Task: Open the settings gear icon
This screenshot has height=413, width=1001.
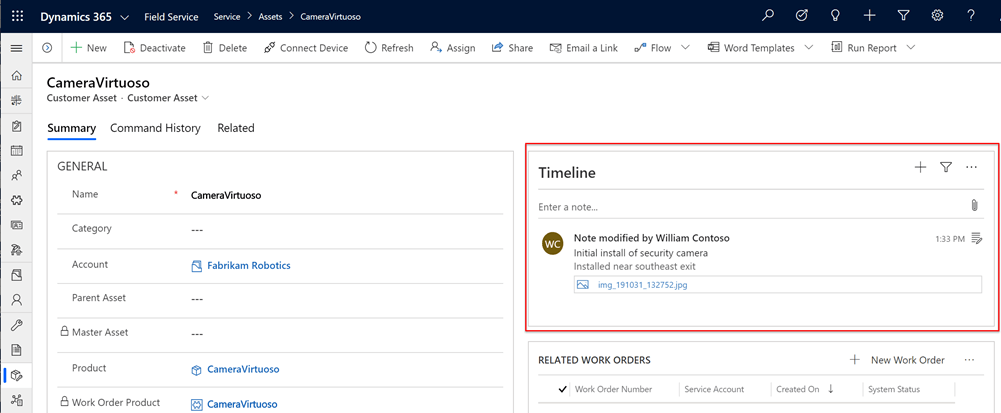Action: pos(937,16)
